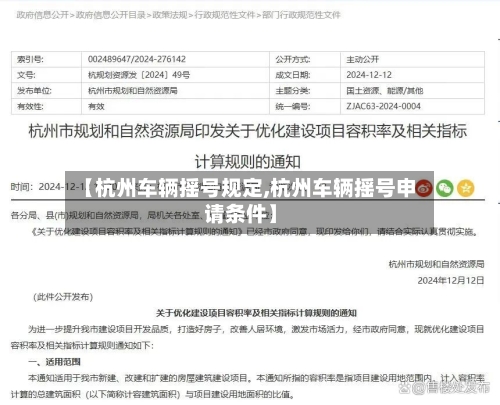Click the section heading 一、适用范围
Viewport: 500px width, 405px height.
click(x=54, y=362)
